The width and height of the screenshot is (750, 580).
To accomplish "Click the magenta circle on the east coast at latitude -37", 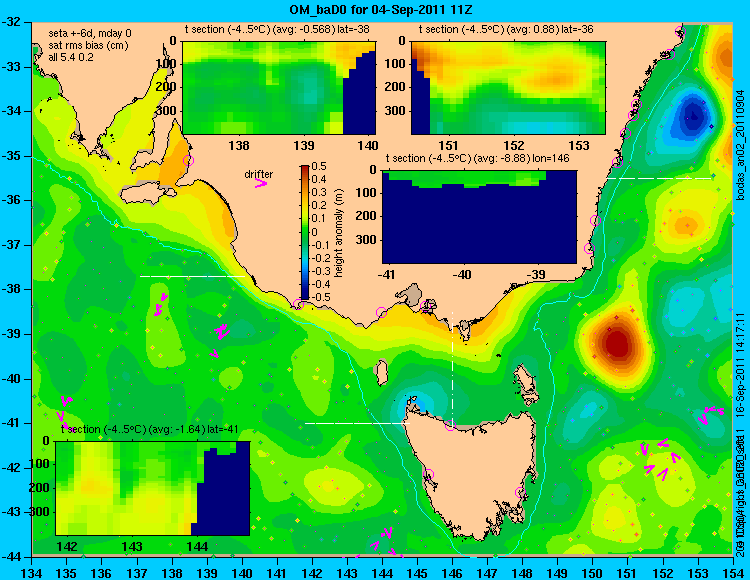I will tap(589, 248).
